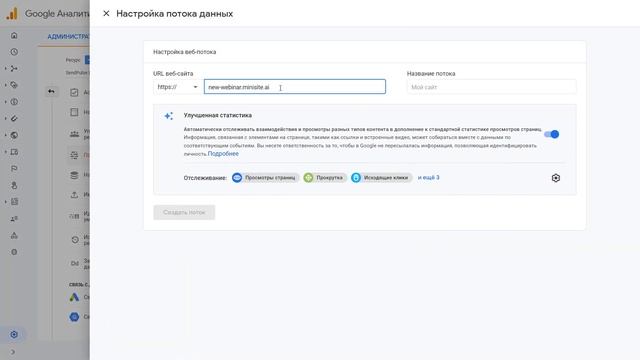Open the data import upload icon

coord(74,195)
